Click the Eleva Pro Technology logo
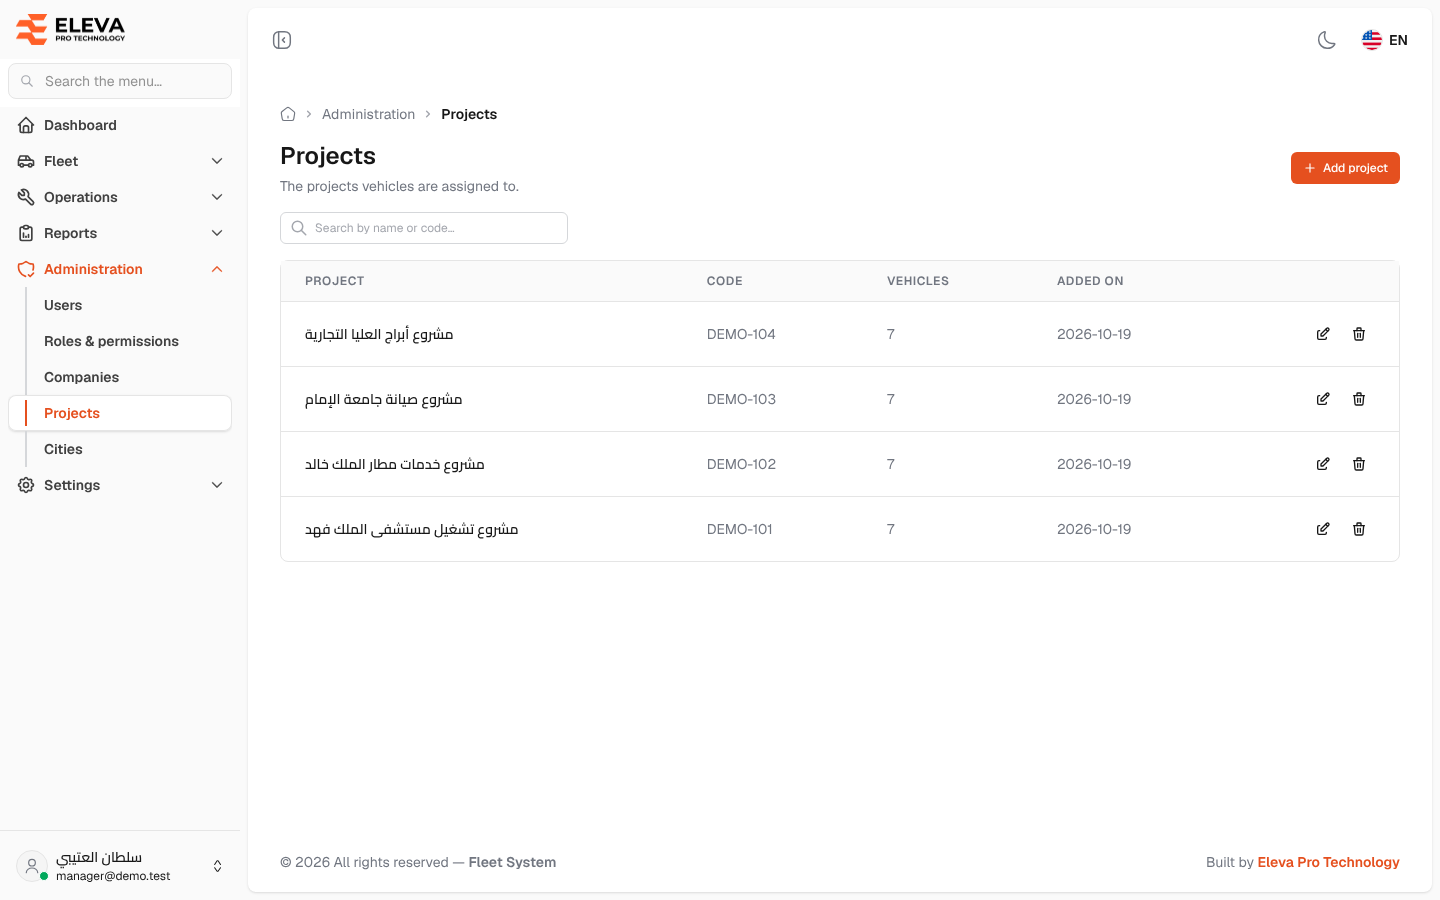Viewport: 1440px width, 900px height. click(x=71, y=29)
